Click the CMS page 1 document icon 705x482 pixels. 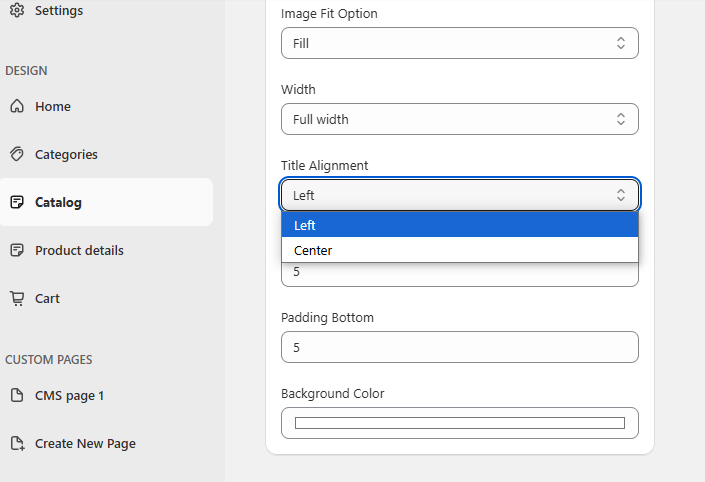(x=17, y=395)
